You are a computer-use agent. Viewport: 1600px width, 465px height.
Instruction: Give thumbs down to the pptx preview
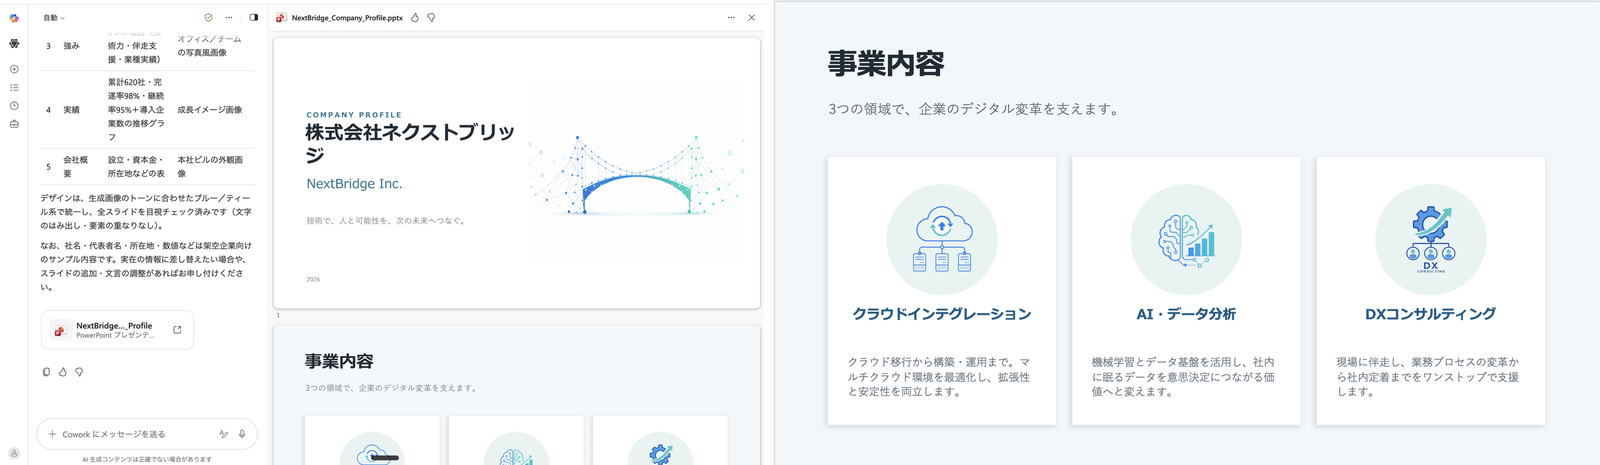pyautogui.click(x=431, y=18)
